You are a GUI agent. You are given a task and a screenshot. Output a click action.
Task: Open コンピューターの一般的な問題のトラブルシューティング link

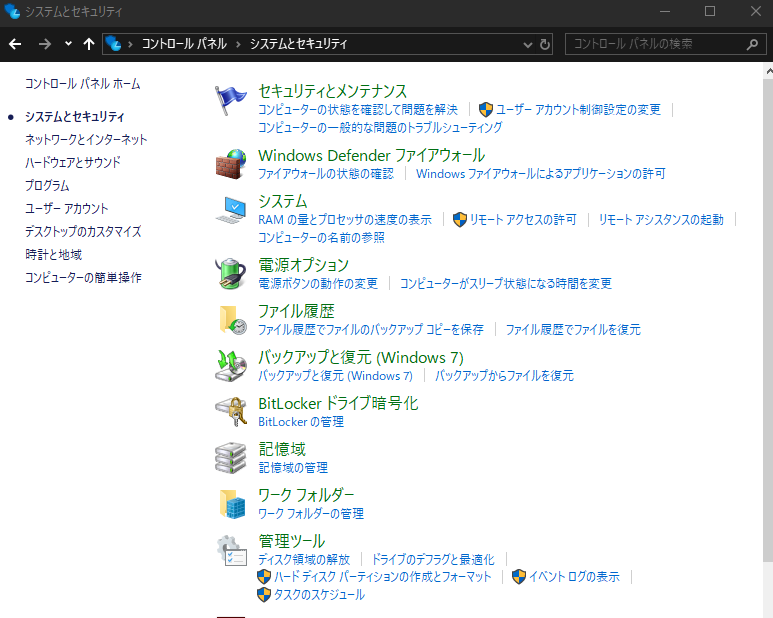pyautogui.click(x=380, y=127)
